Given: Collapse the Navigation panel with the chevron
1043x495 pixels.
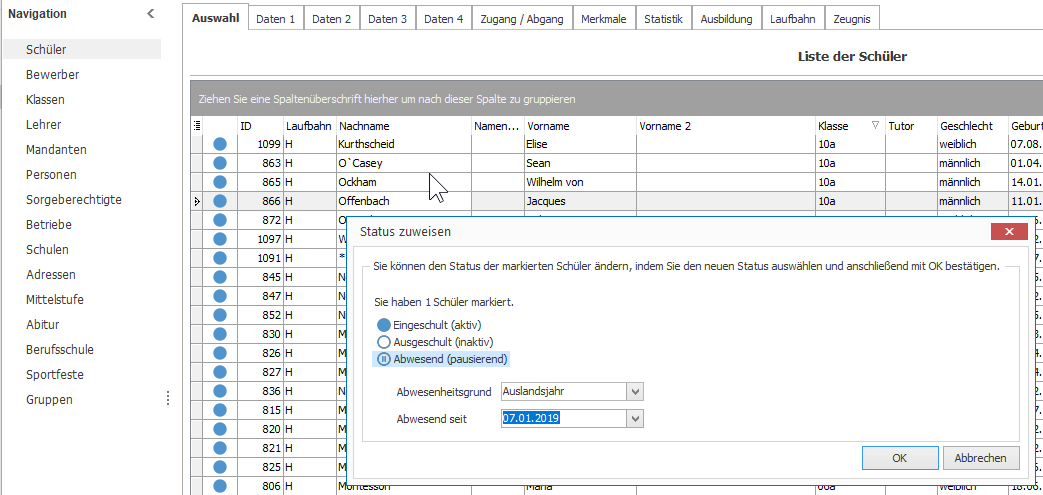Looking at the screenshot, I should pyautogui.click(x=151, y=13).
